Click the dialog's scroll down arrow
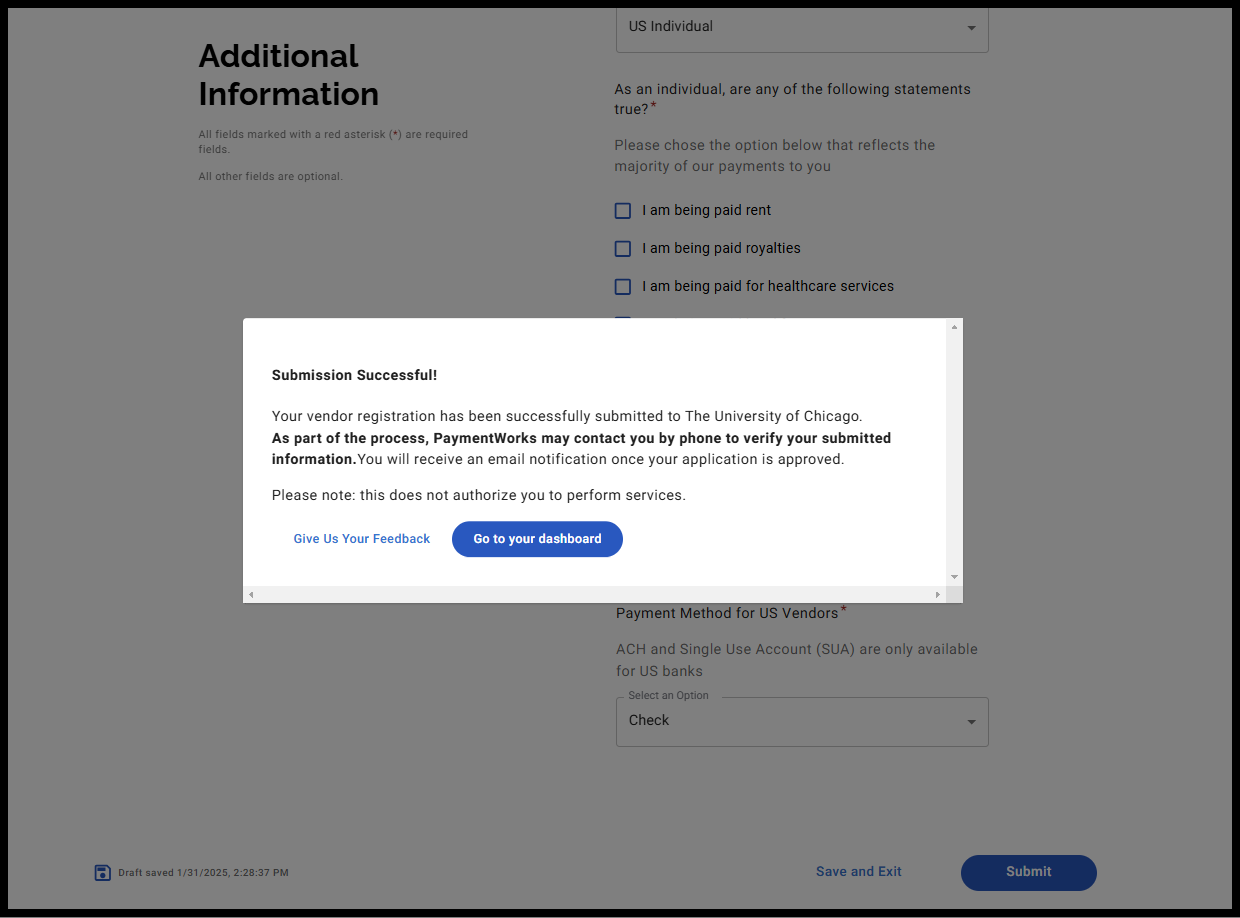Screen dimensions: 1240x918 click(x=954, y=577)
